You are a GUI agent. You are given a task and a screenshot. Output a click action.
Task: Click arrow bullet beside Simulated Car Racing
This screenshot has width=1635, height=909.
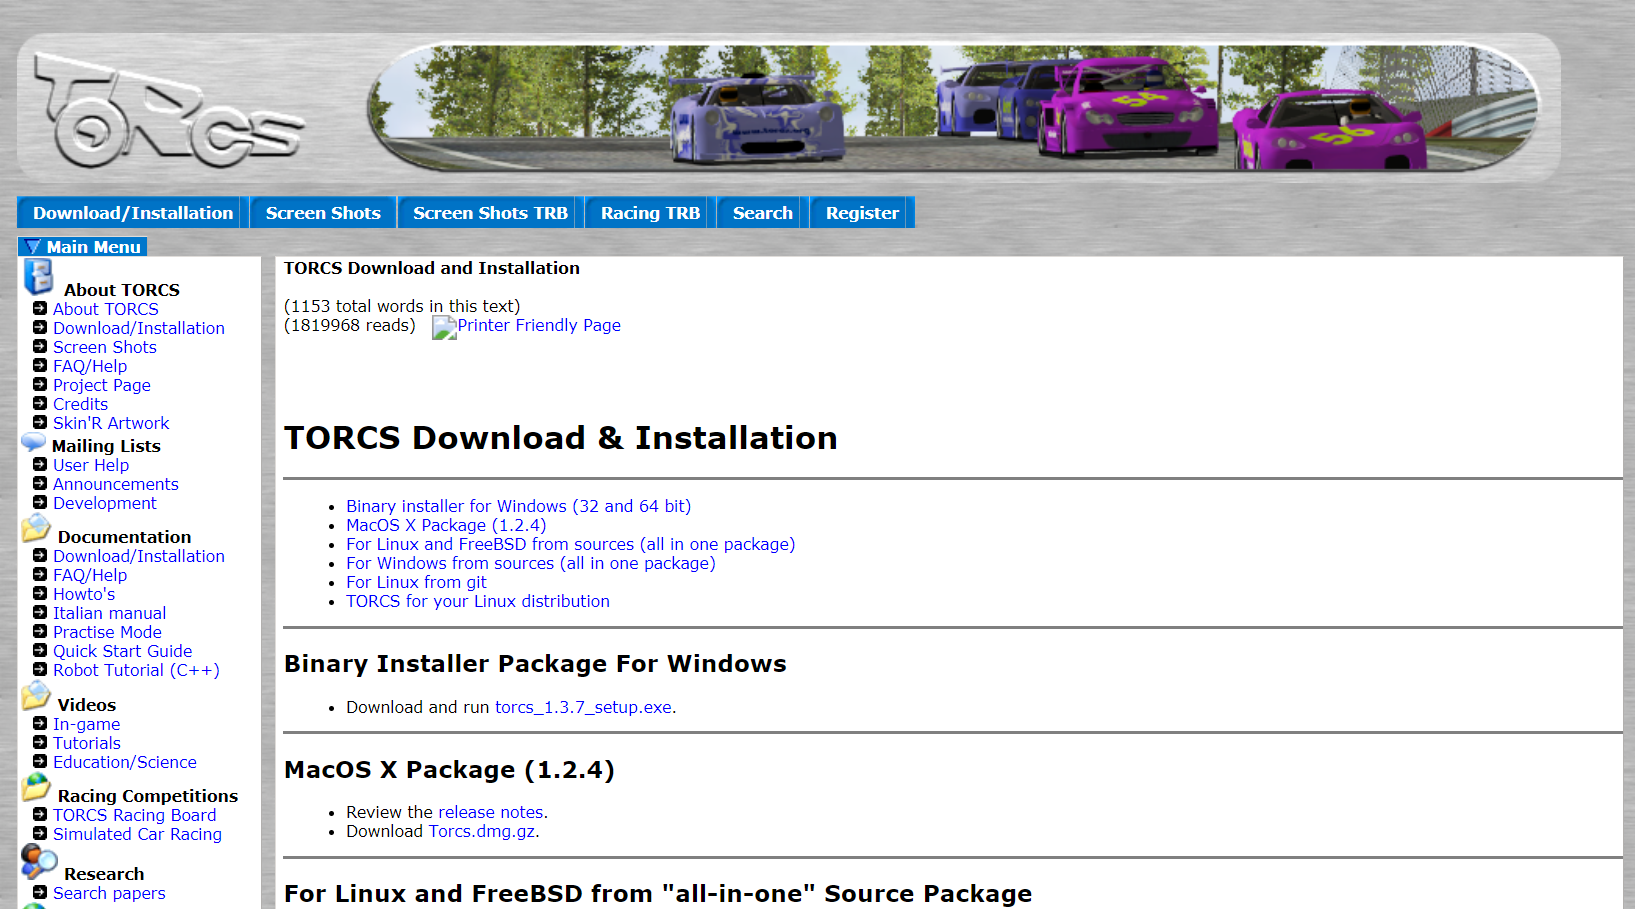pos(40,833)
